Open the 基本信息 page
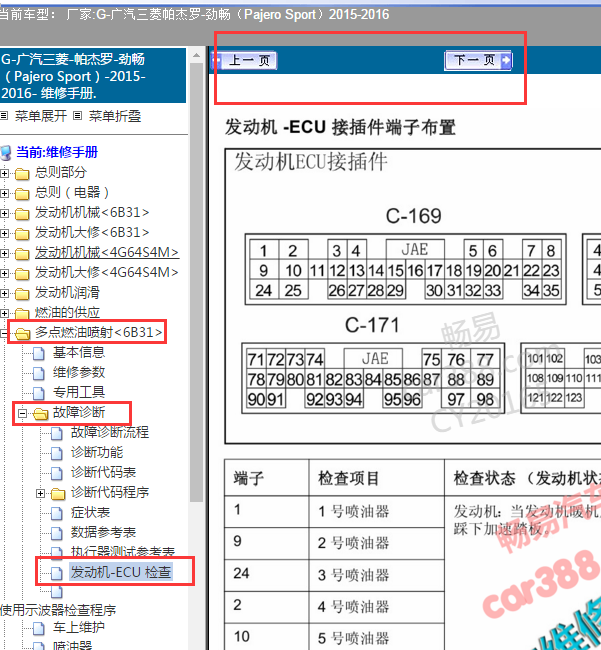 tap(79, 352)
